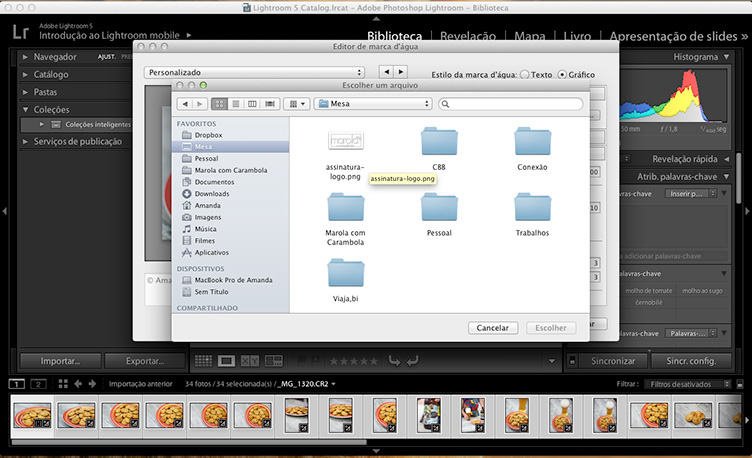Open the Revelação module tab
The width and height of the screenshot is (752, 458).
(467, 36)
